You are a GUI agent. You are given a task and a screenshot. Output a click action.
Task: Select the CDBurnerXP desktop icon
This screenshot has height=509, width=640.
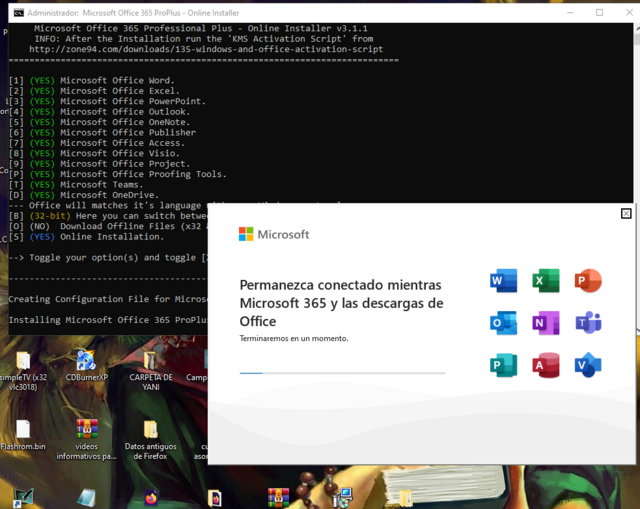(x=86, y=366)
